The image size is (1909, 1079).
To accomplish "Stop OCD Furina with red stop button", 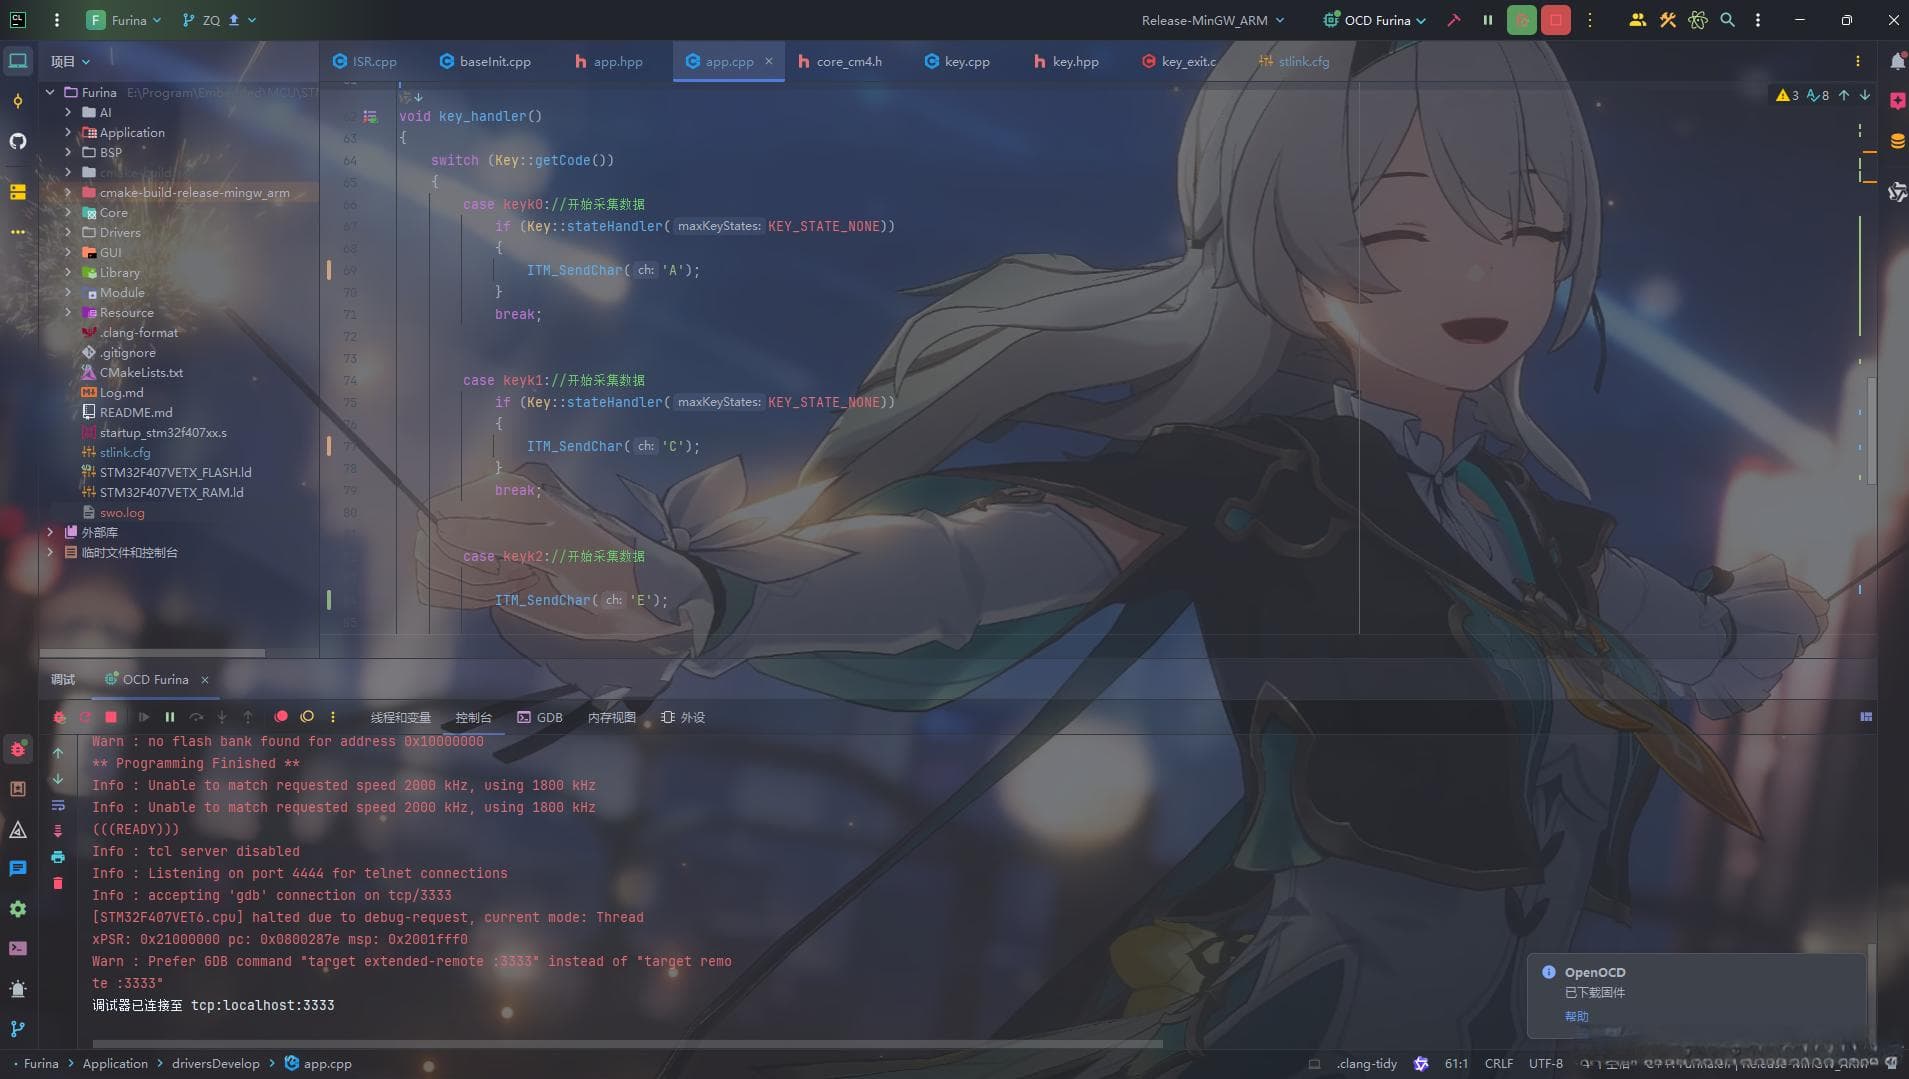I will click(x=1555, y=20).
